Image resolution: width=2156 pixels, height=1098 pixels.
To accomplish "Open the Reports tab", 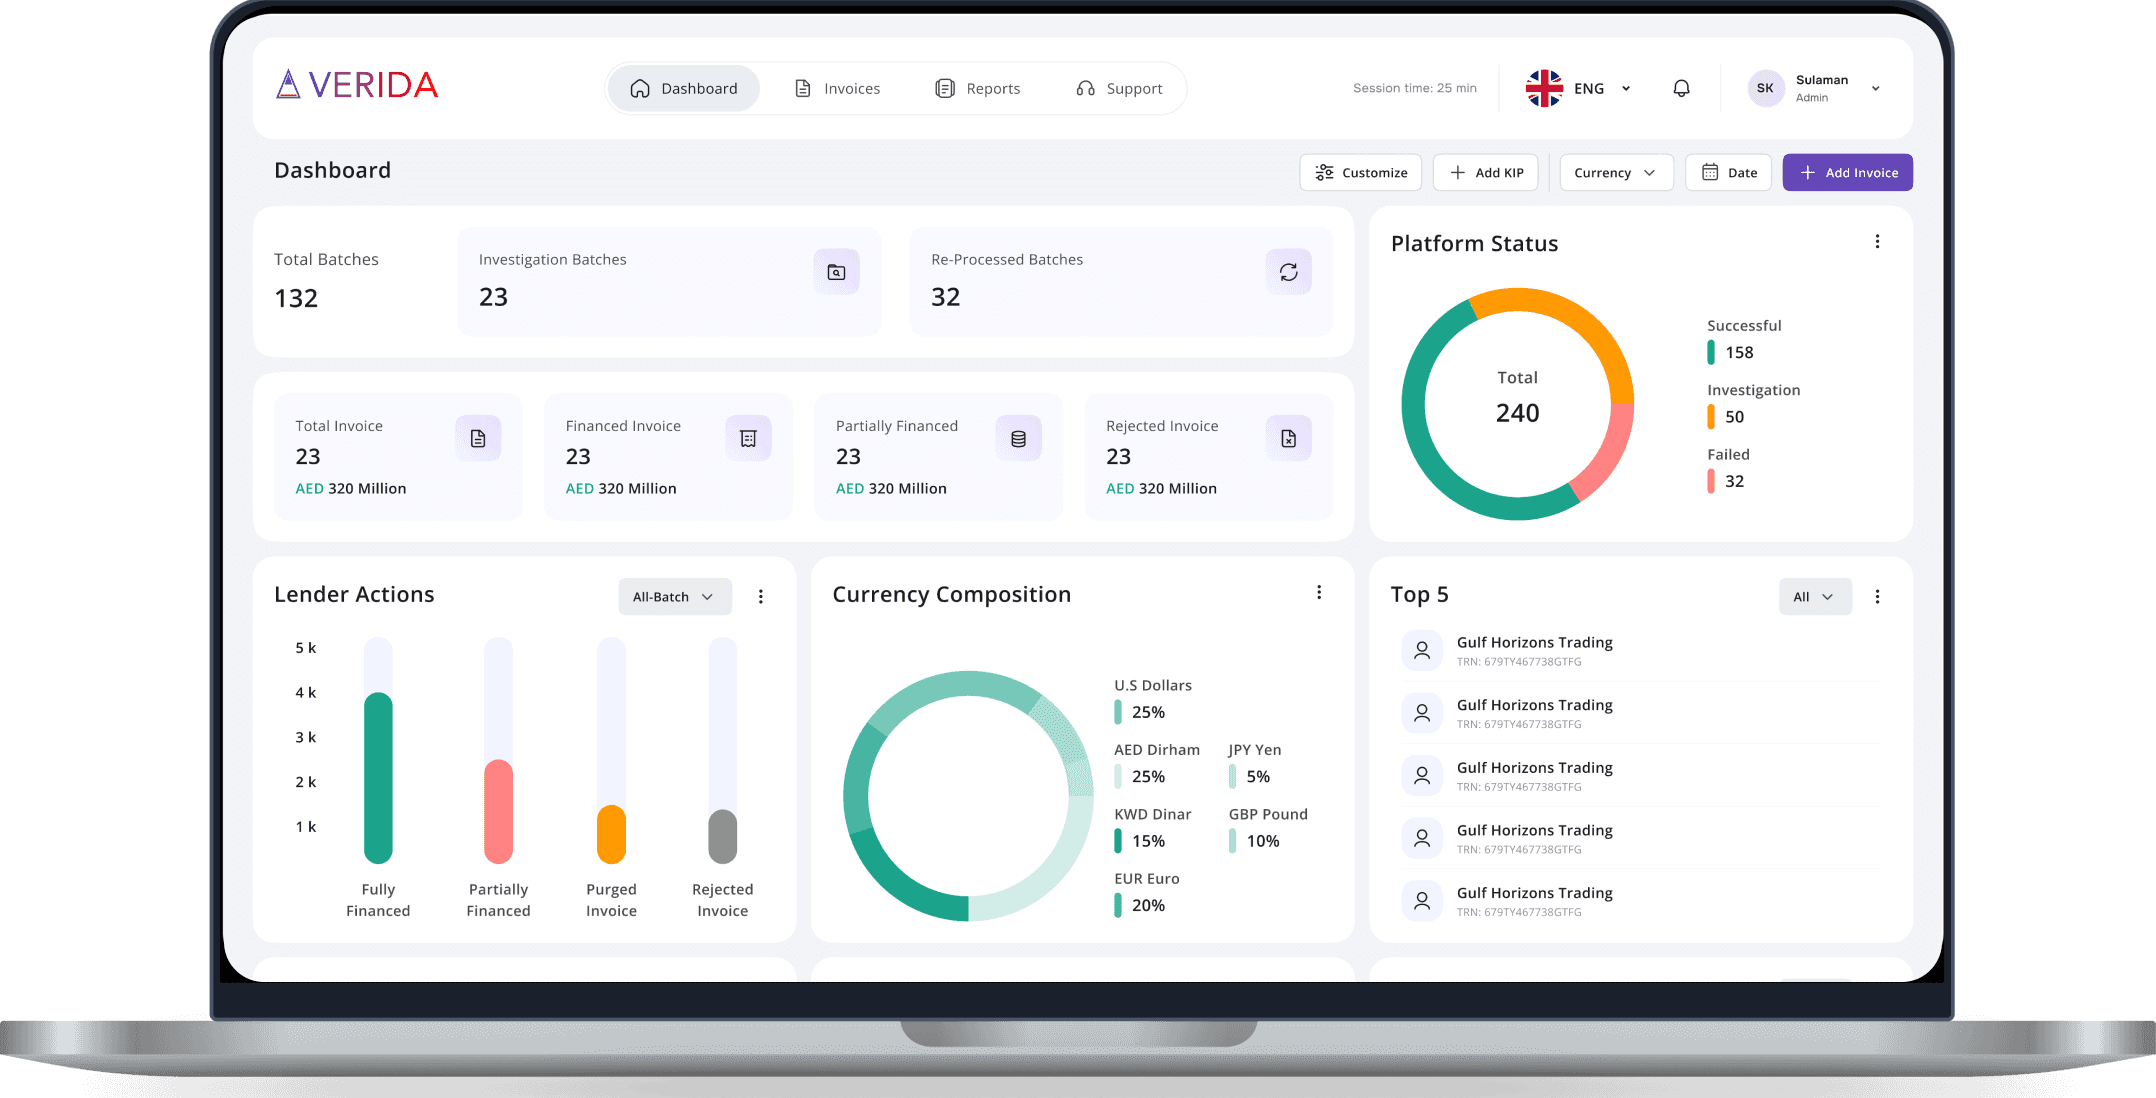I will coord(978,89).
